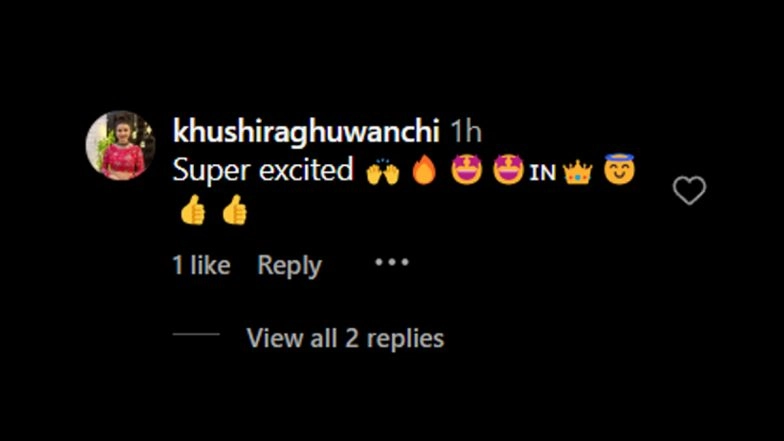This screenshot has height=441, width=784.
Task: Reply to khushiraghuwanchi's comment
Action: 290,265
